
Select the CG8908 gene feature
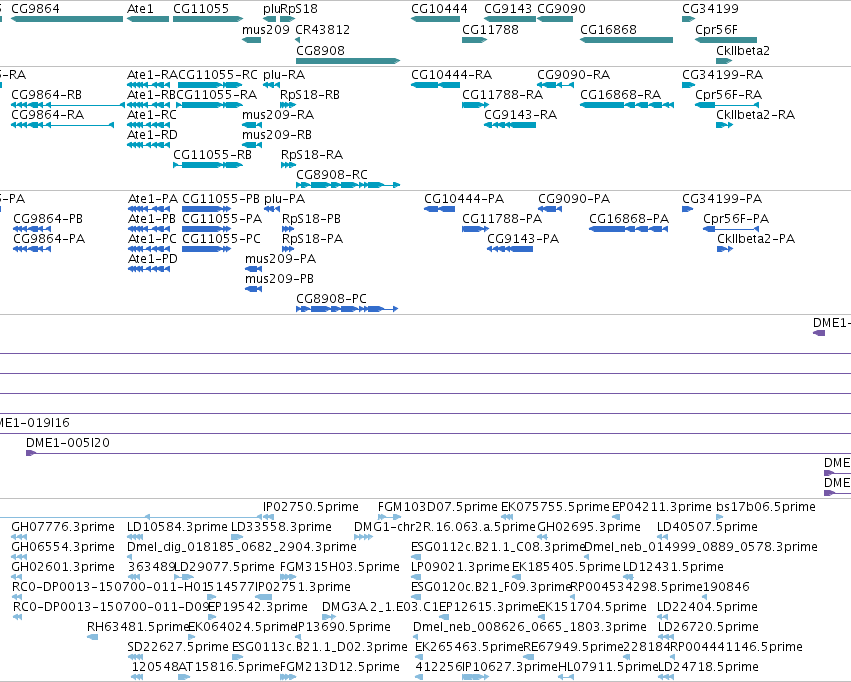click(x=348, y=61)
